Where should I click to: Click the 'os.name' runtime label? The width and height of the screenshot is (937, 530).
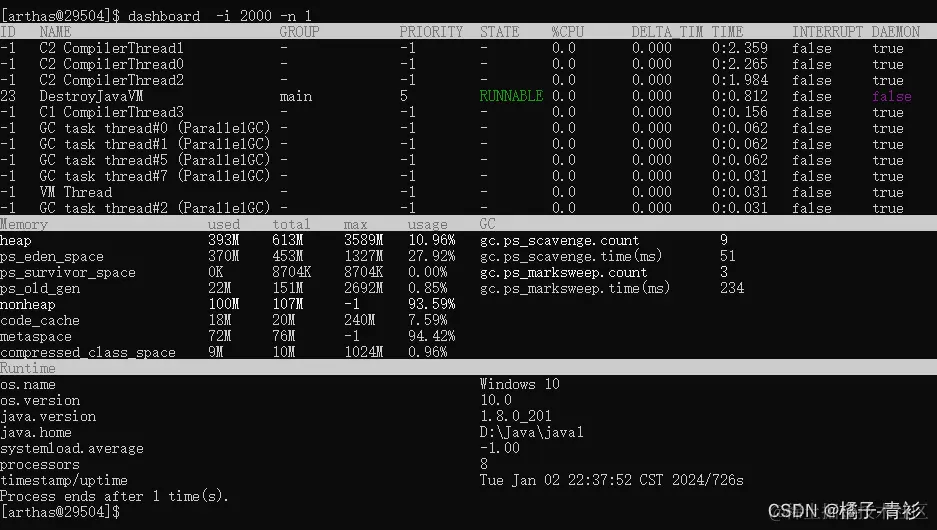(x=28, y=384)
